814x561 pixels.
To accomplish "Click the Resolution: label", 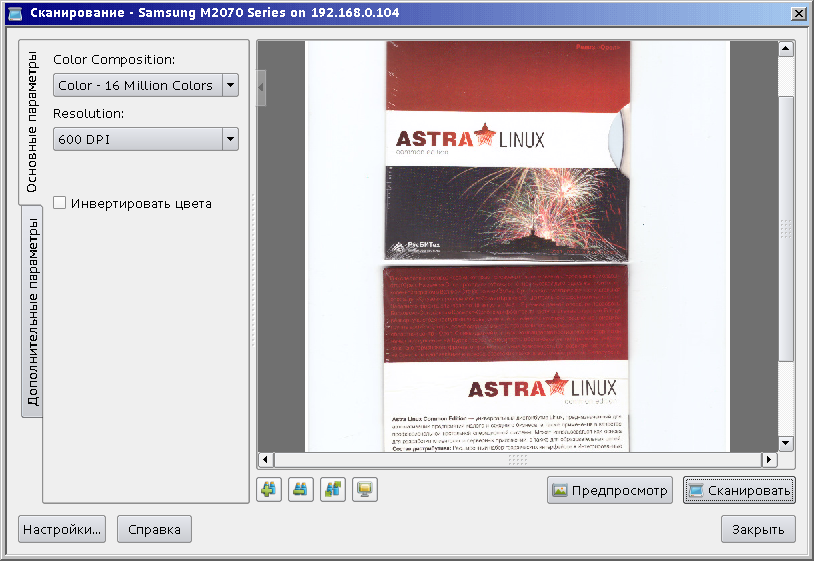I will [x=89, y=114].
